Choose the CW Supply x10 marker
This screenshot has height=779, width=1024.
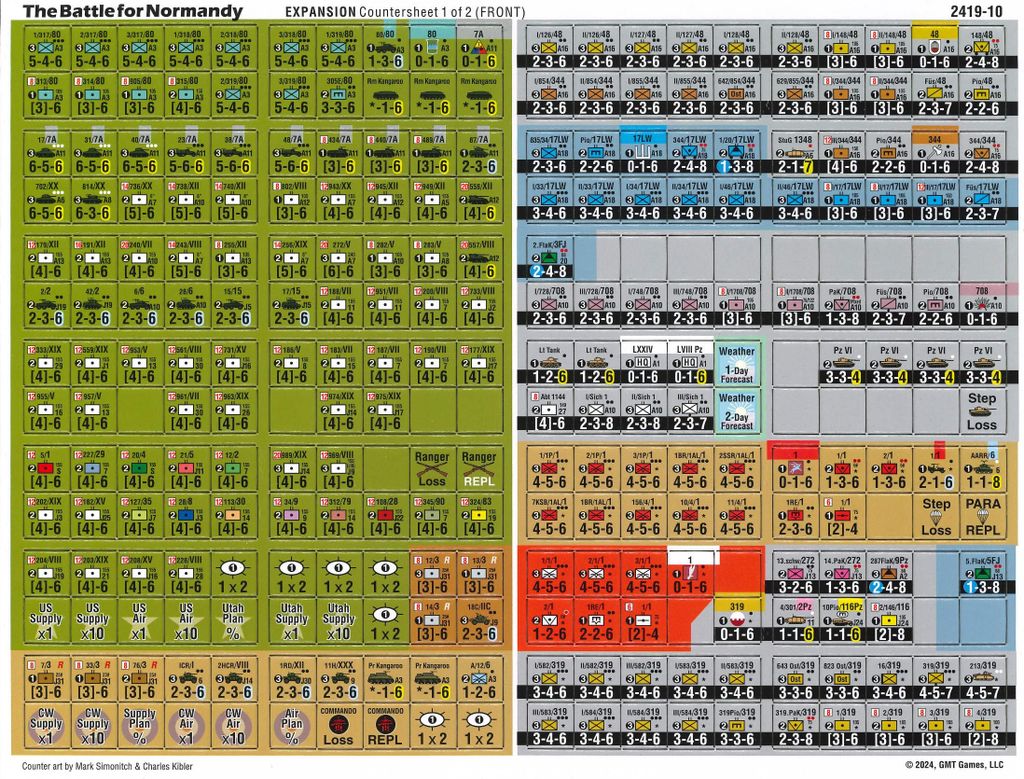pyautogui.click(x=93, y=726)
